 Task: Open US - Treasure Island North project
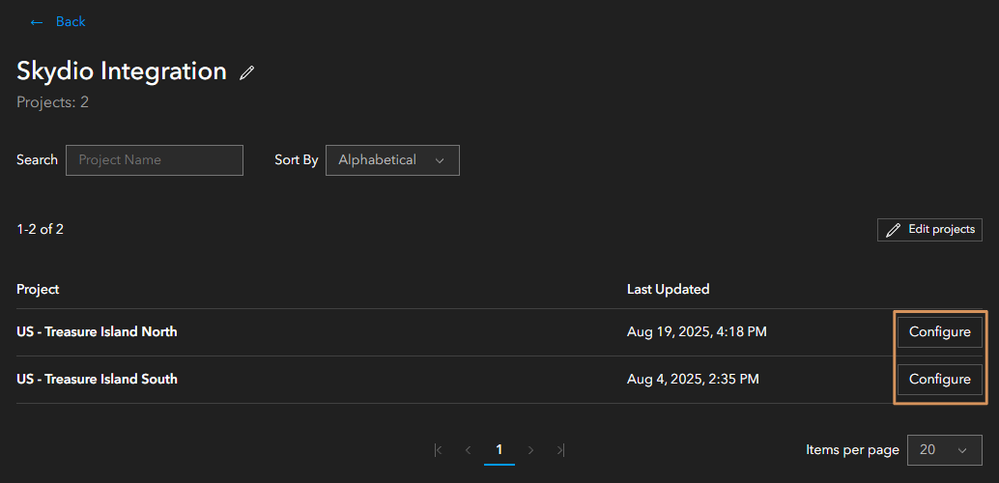97,332
